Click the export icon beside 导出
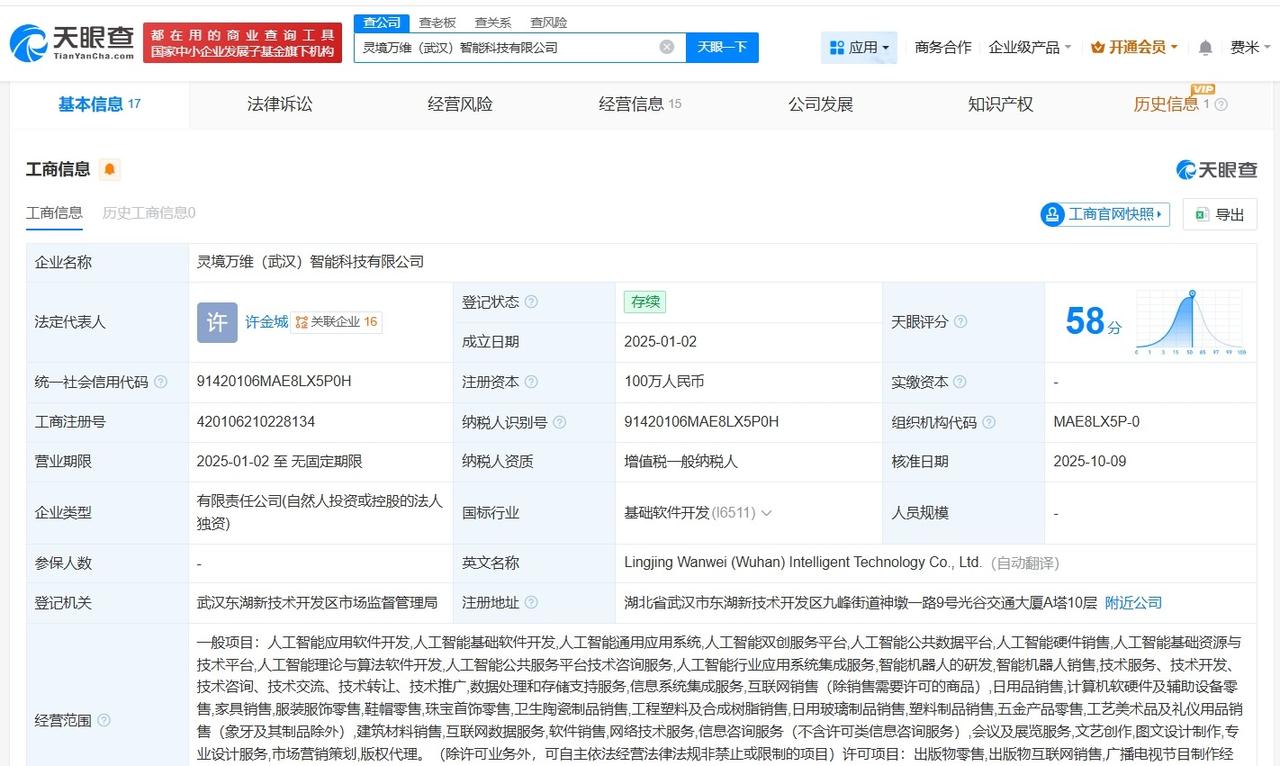 [1202, 214]
